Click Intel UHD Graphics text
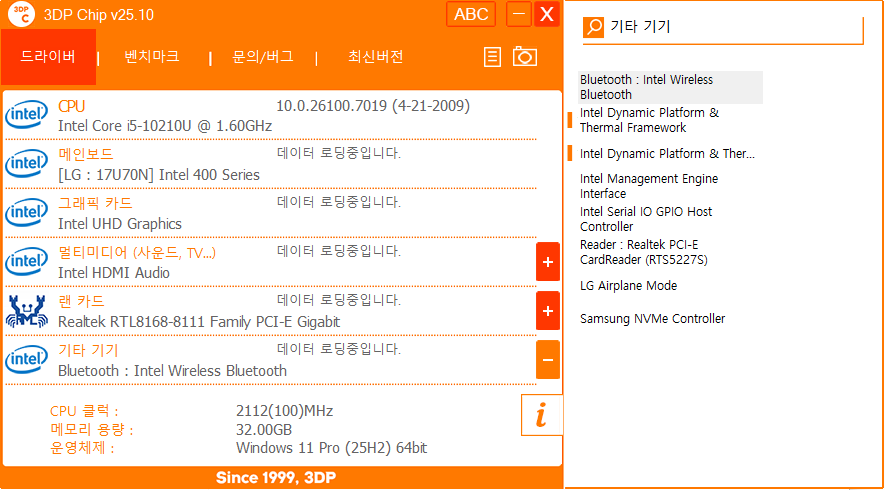This screenshot has height=490, width=885. coord(120,224)
